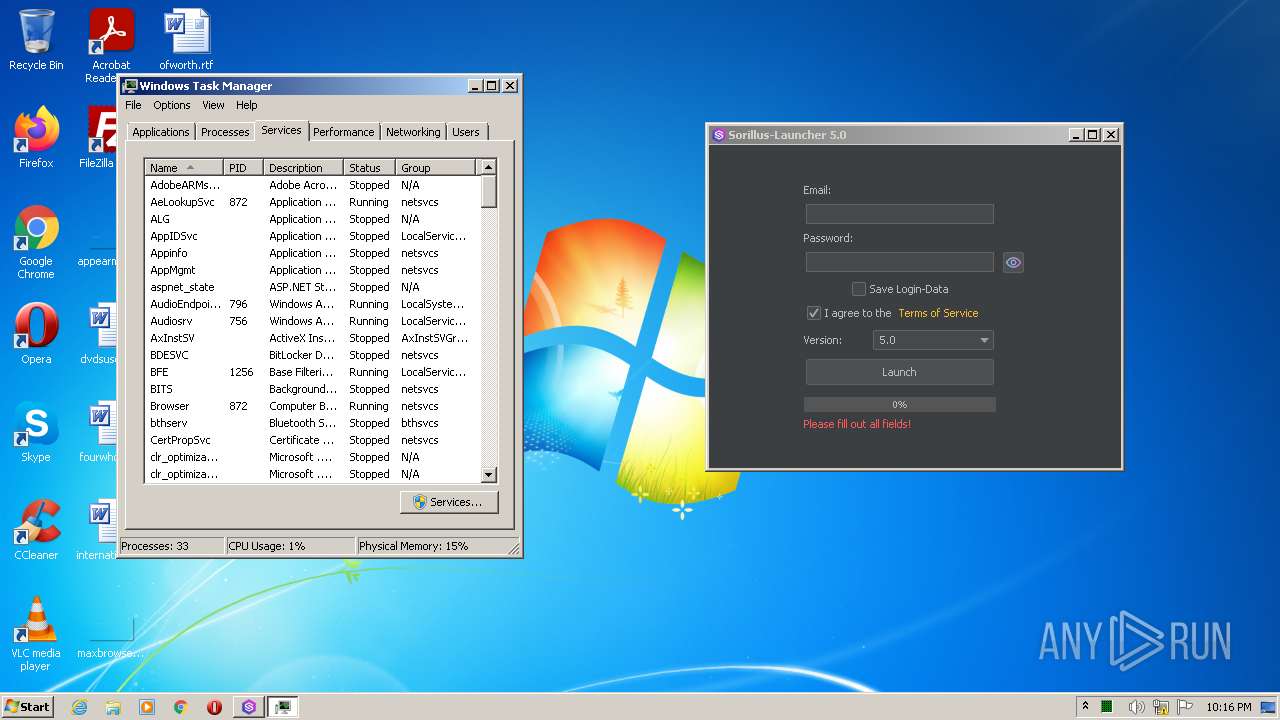Click the Launch button in Sorillus-Launcher

pos(899,372)
